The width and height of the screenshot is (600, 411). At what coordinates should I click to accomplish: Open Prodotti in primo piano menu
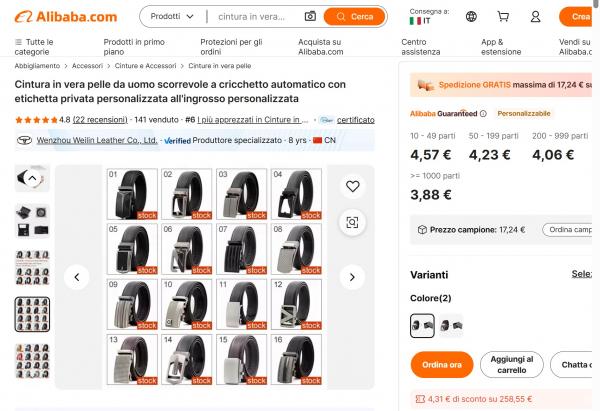pyautogui.click(x=133, y=46)
